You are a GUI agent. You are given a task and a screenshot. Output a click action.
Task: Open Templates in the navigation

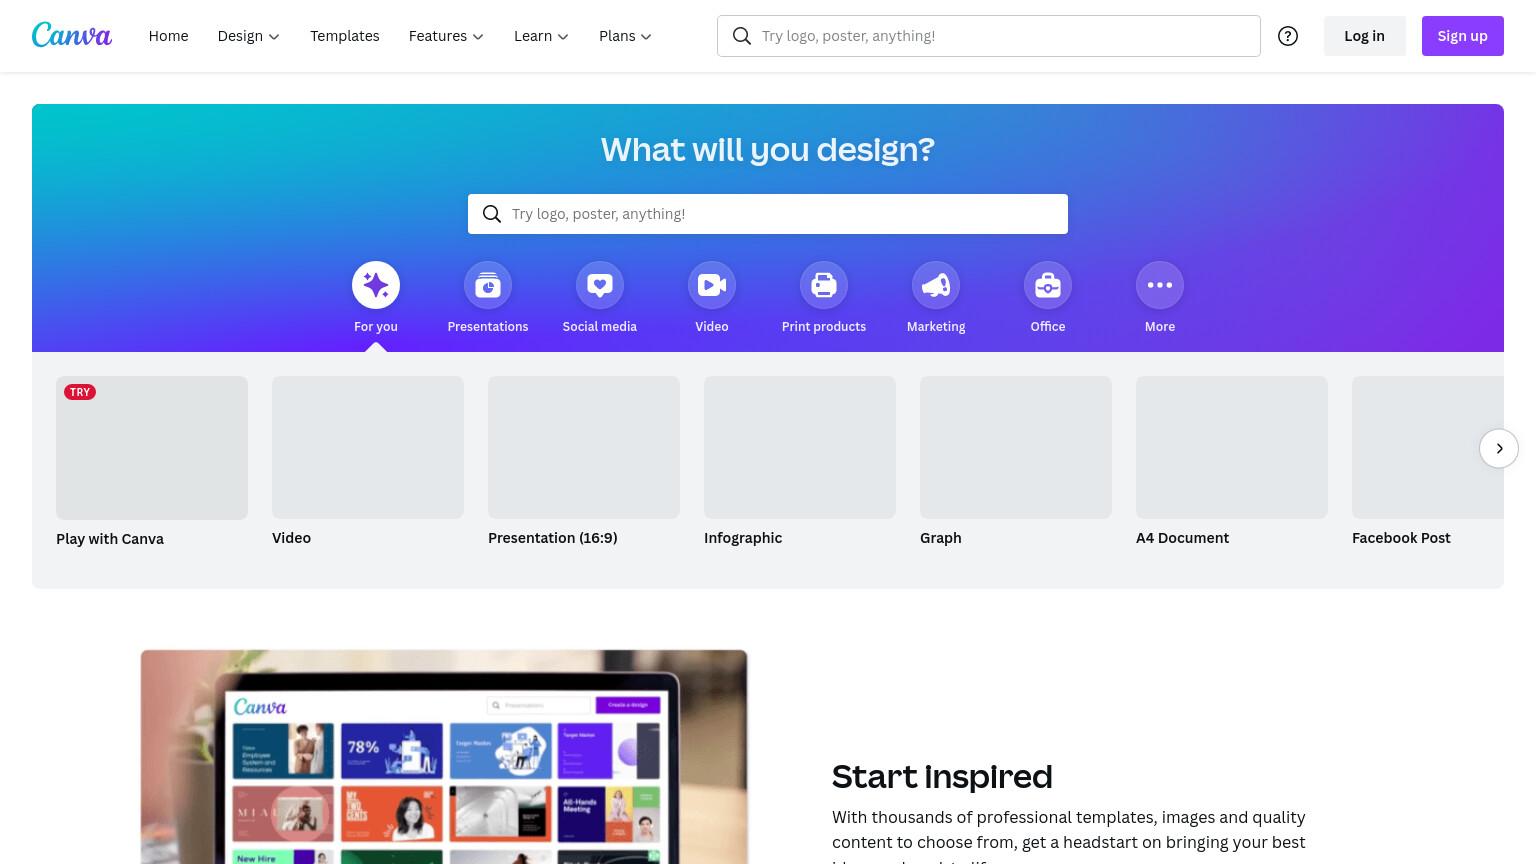pos(345,36)
